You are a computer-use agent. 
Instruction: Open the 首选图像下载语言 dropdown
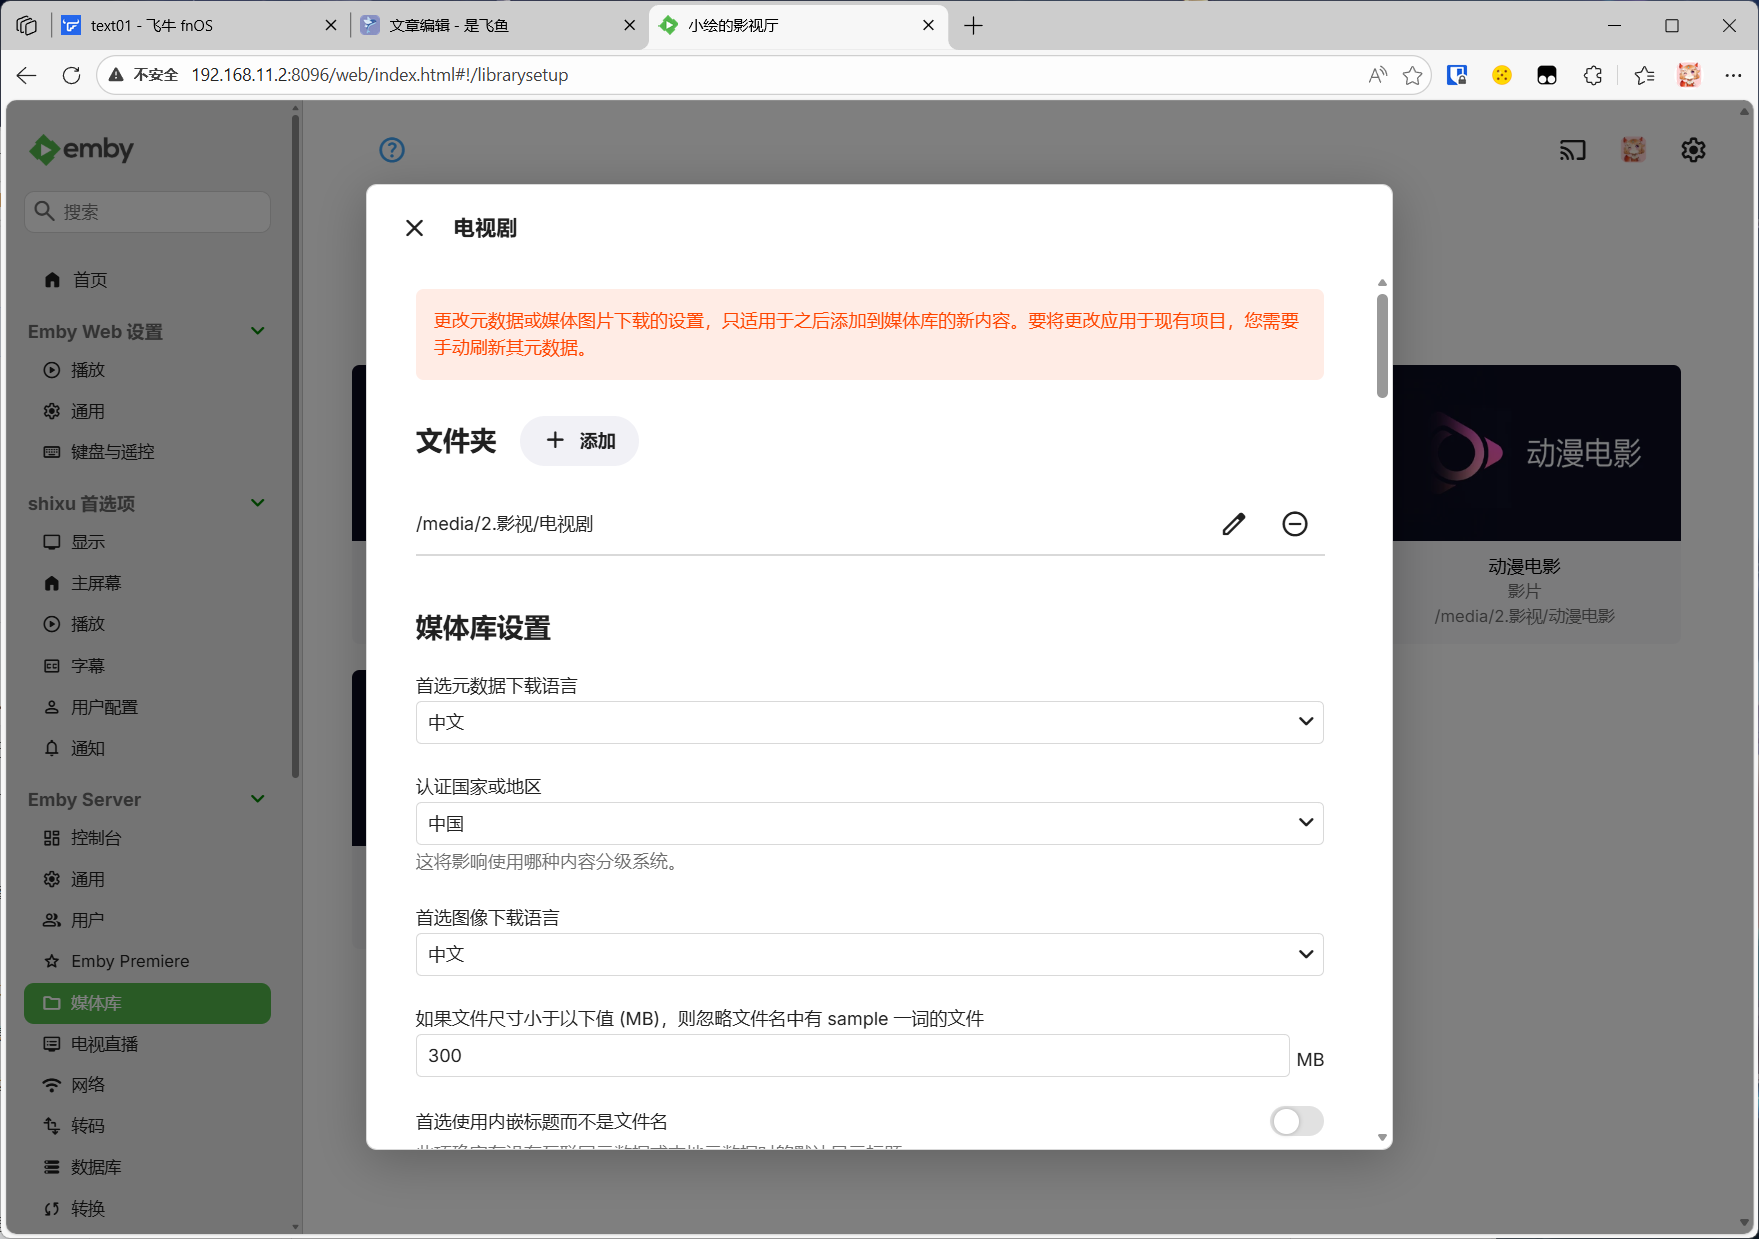point(869,954)
